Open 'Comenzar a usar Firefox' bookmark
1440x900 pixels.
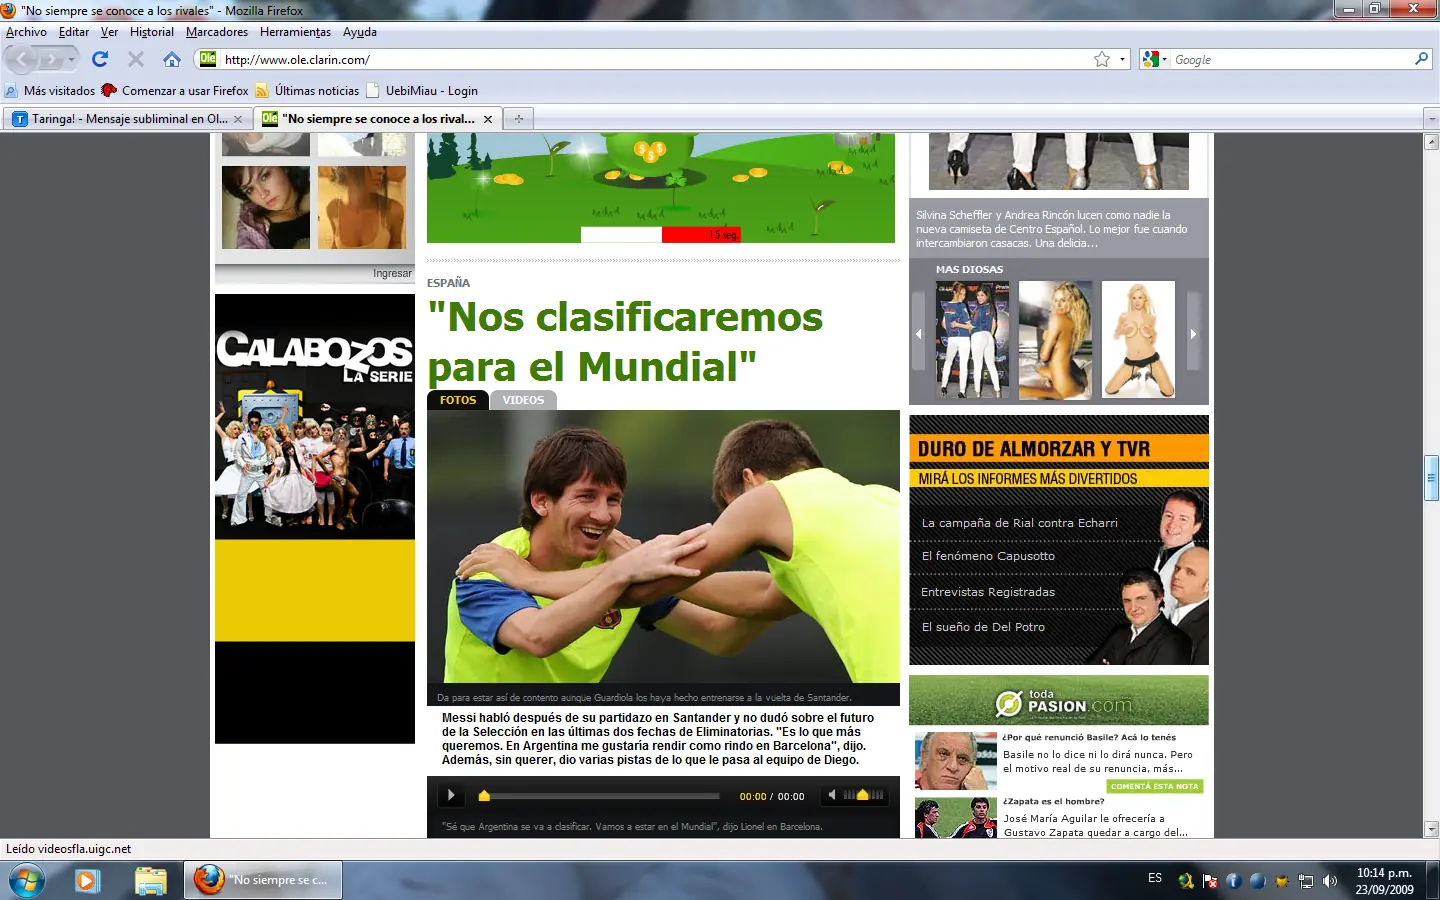coord(175,91)
